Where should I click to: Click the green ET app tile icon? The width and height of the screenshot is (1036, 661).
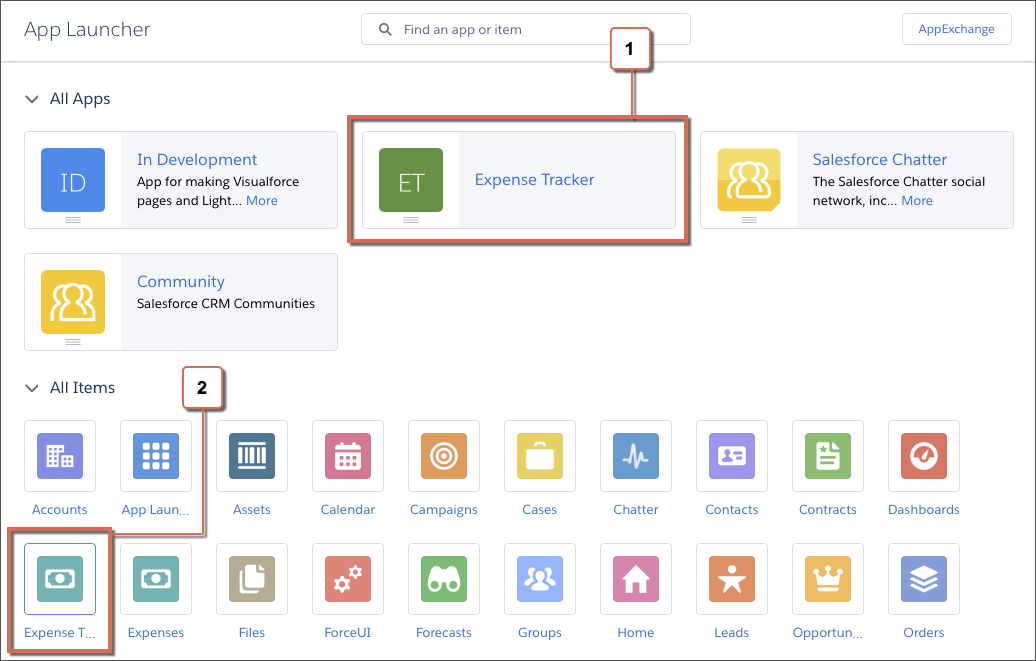[x=411, y=180]
